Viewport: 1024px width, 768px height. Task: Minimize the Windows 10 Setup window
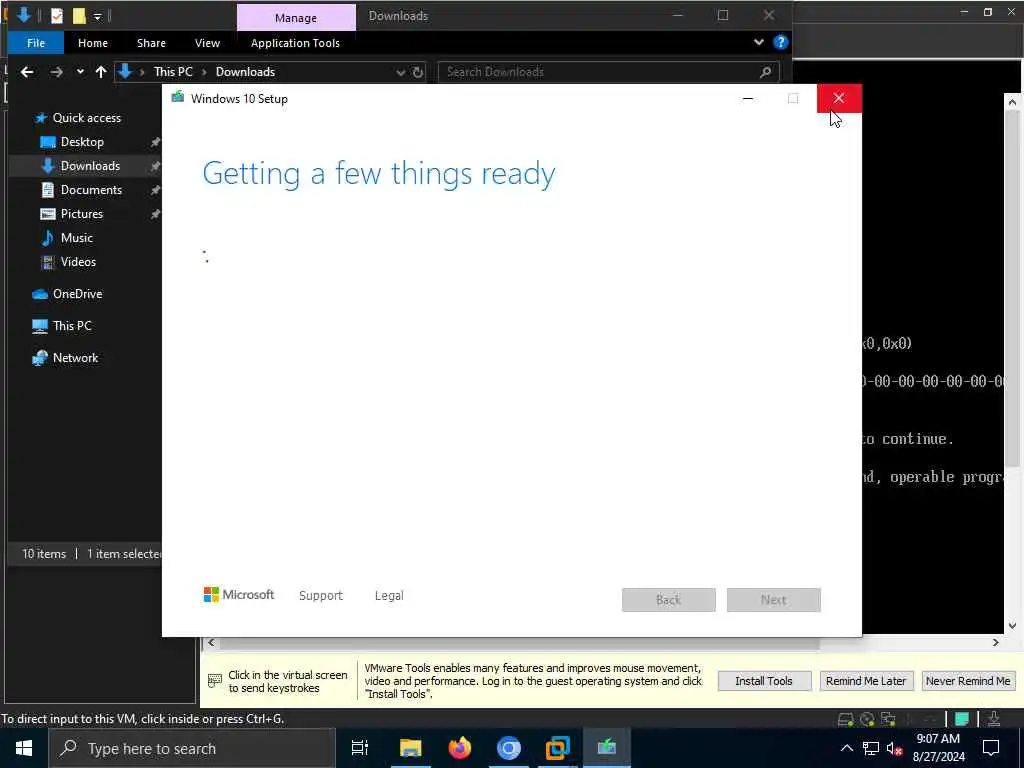click(748, 99)
